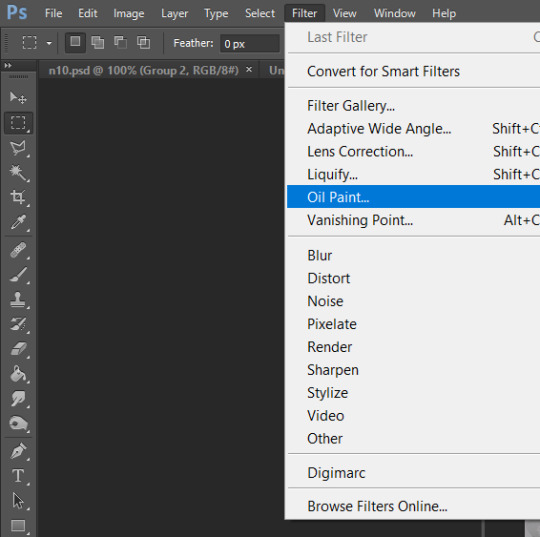Expand the Blur submenu

[413, 256]
